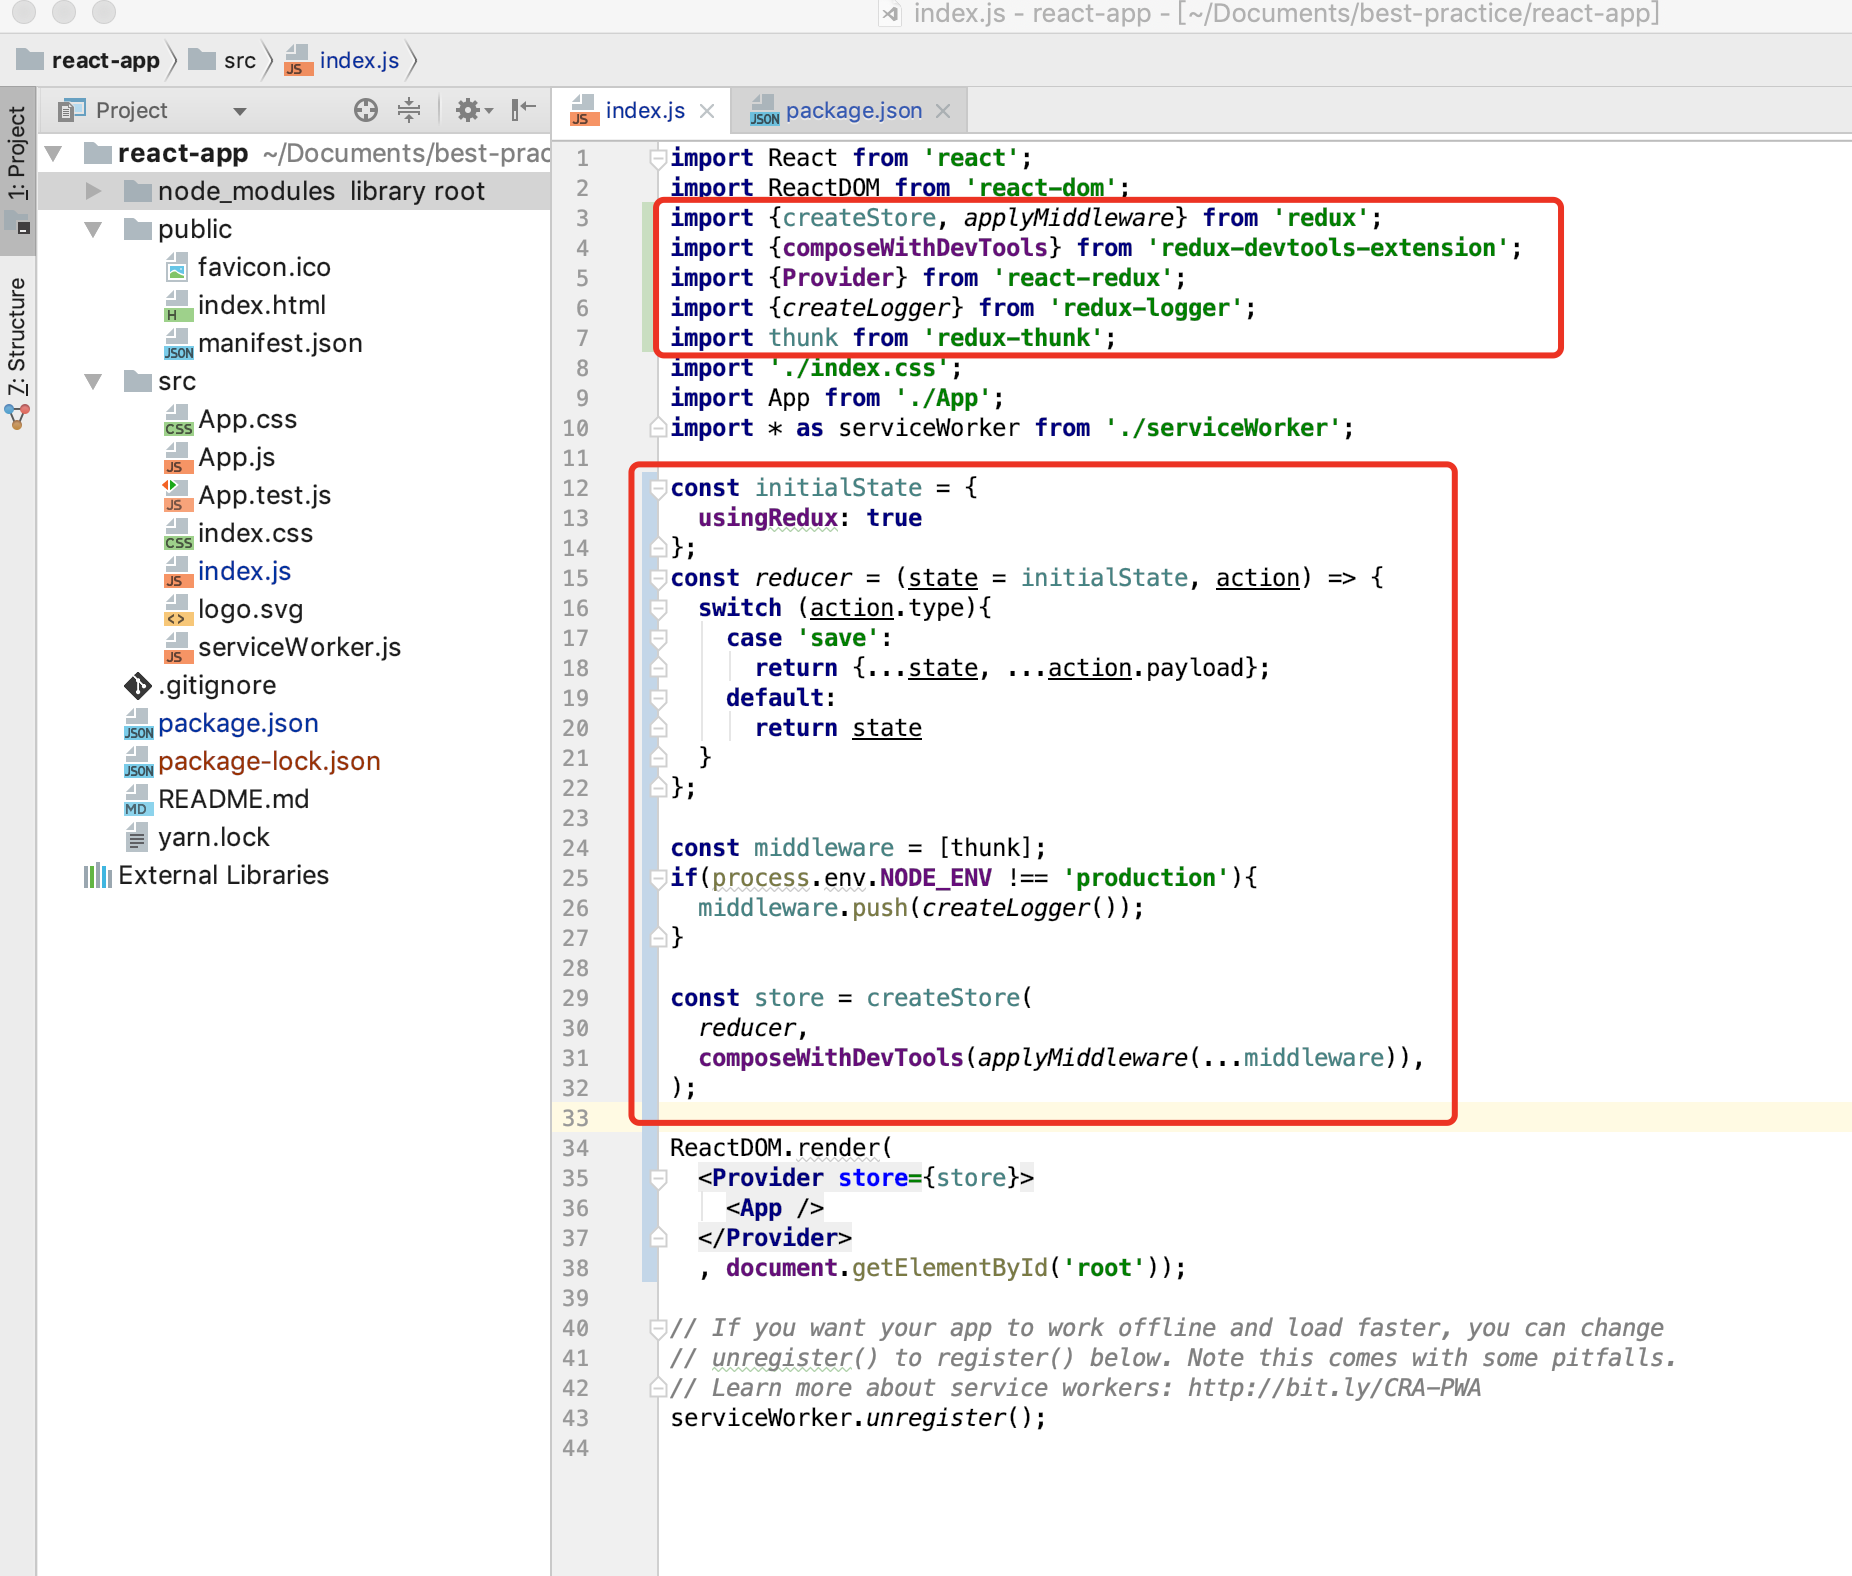Click the External Libraries bars icon
Screen dimensions: 1852x1576
pyautogui.click(x=97, y=876)
